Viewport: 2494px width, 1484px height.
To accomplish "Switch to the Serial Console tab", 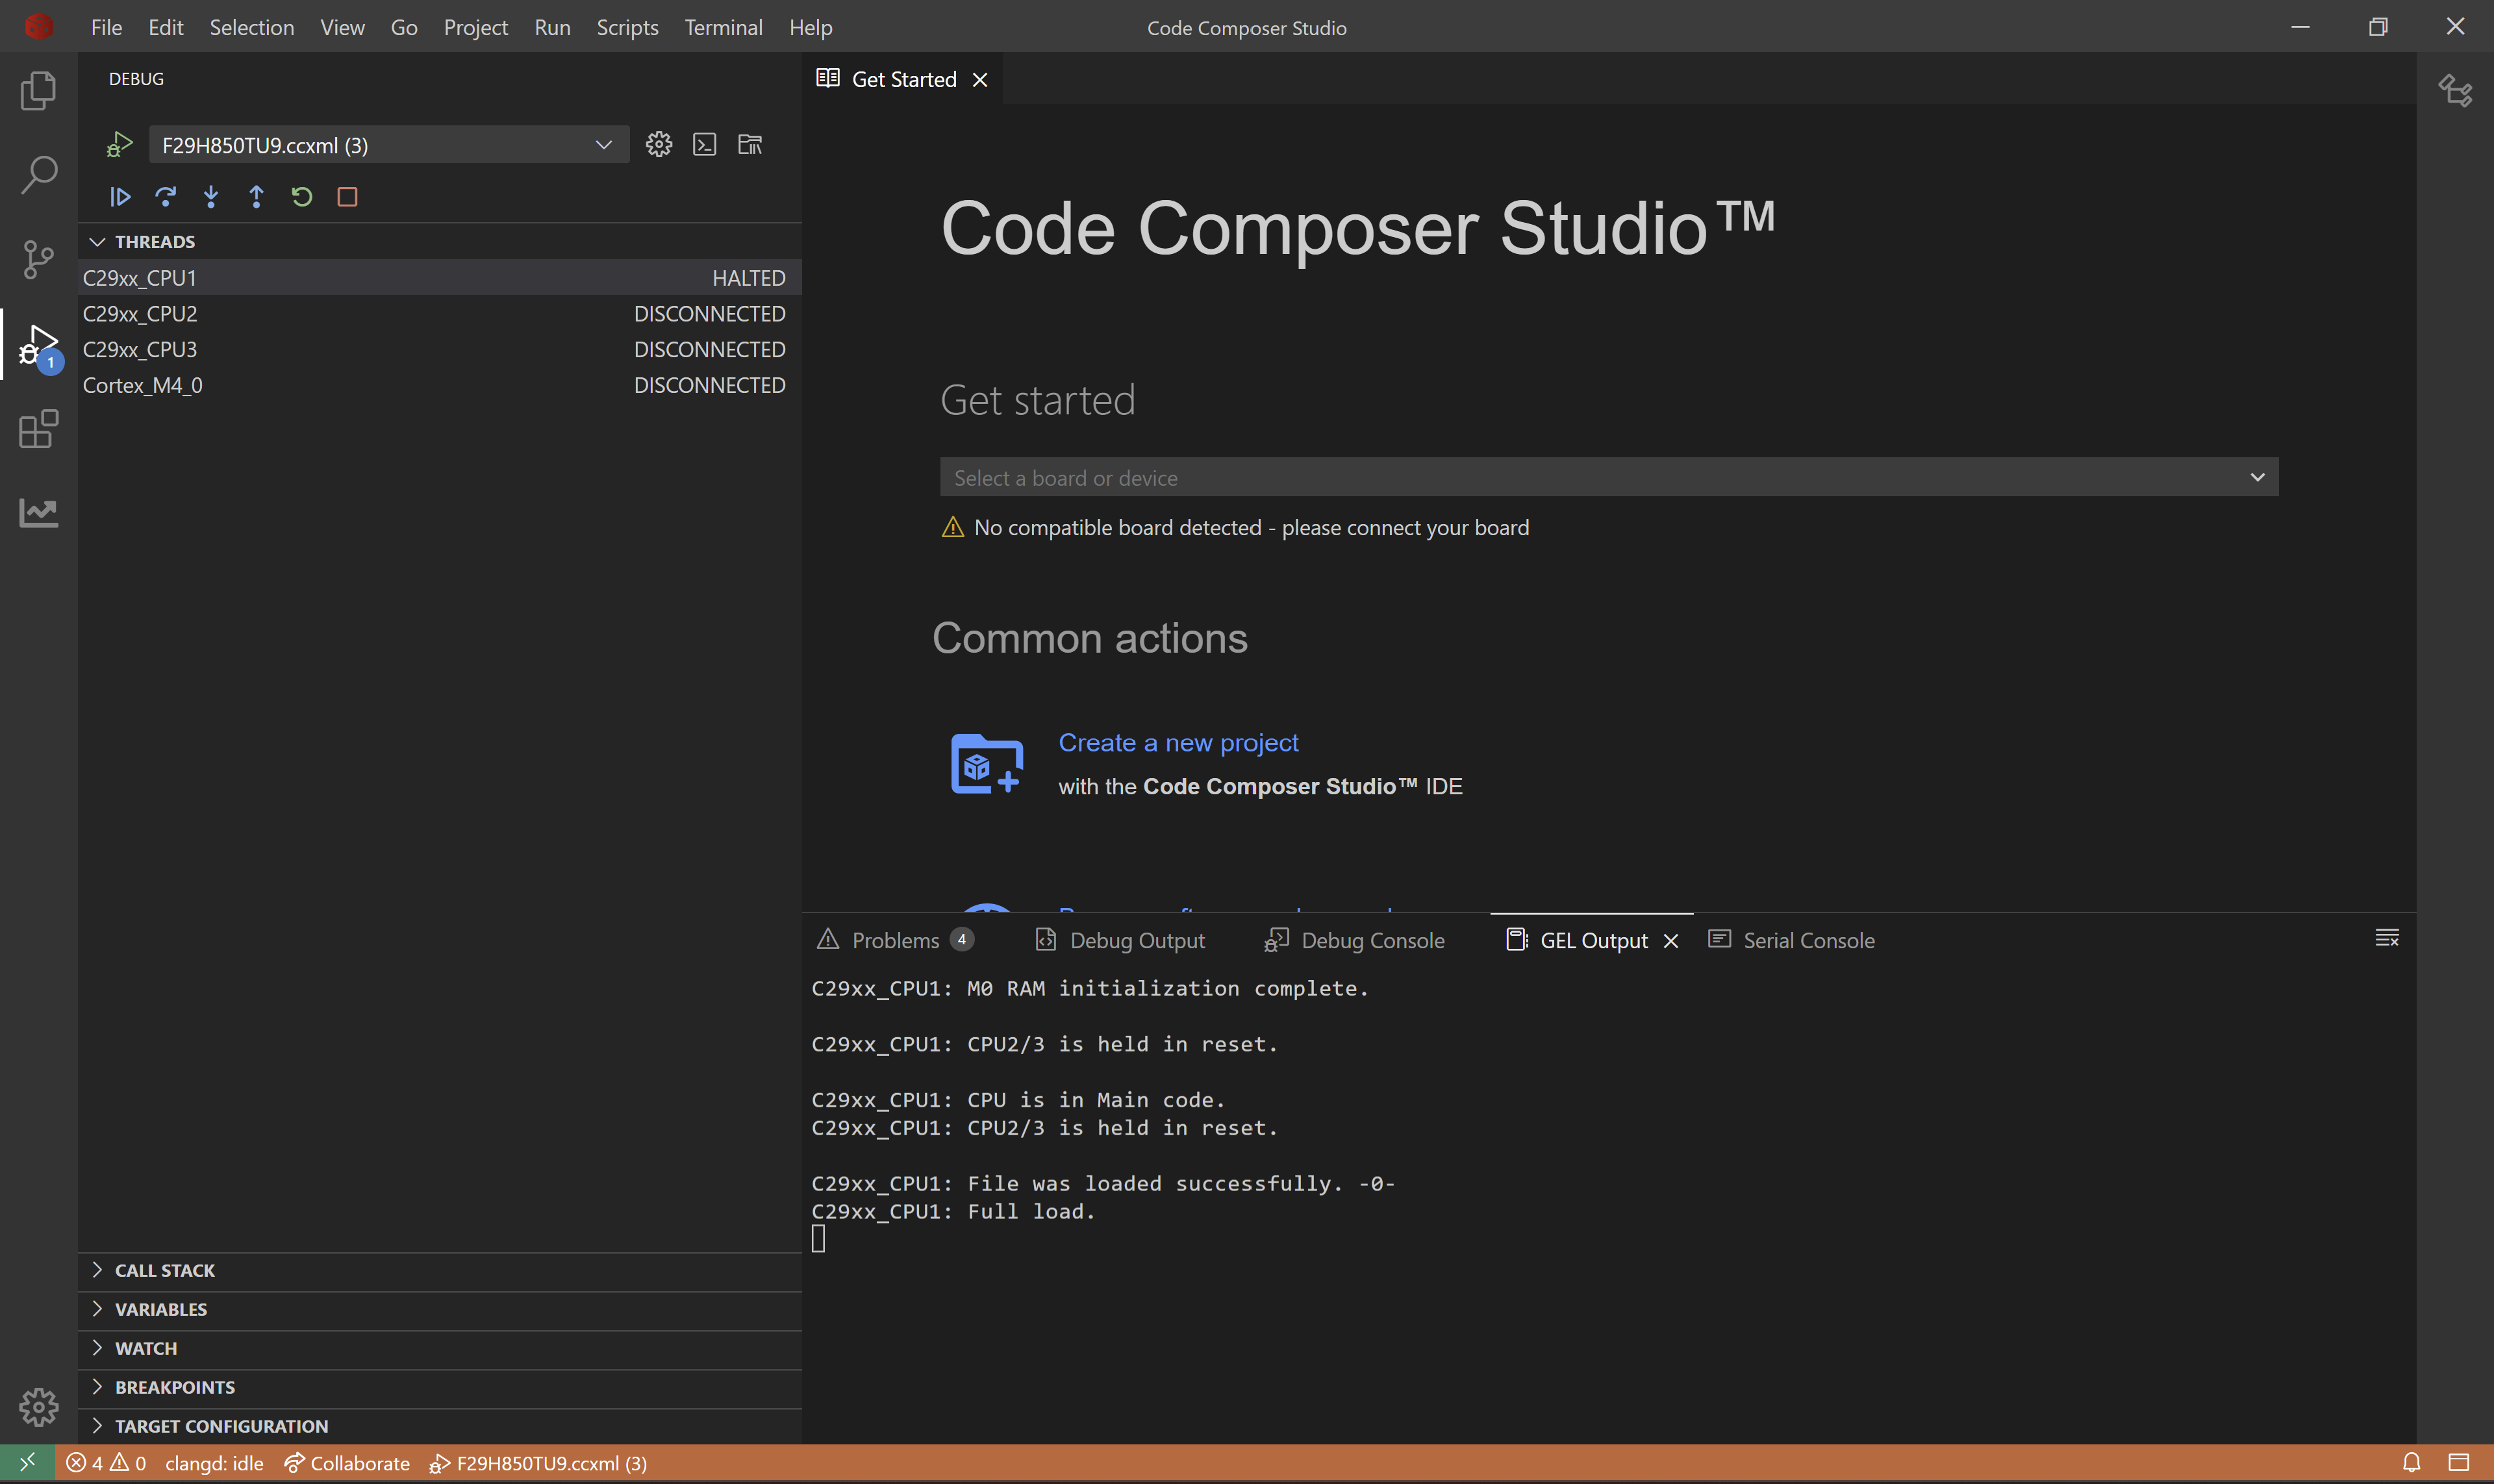I will 1808,940.
